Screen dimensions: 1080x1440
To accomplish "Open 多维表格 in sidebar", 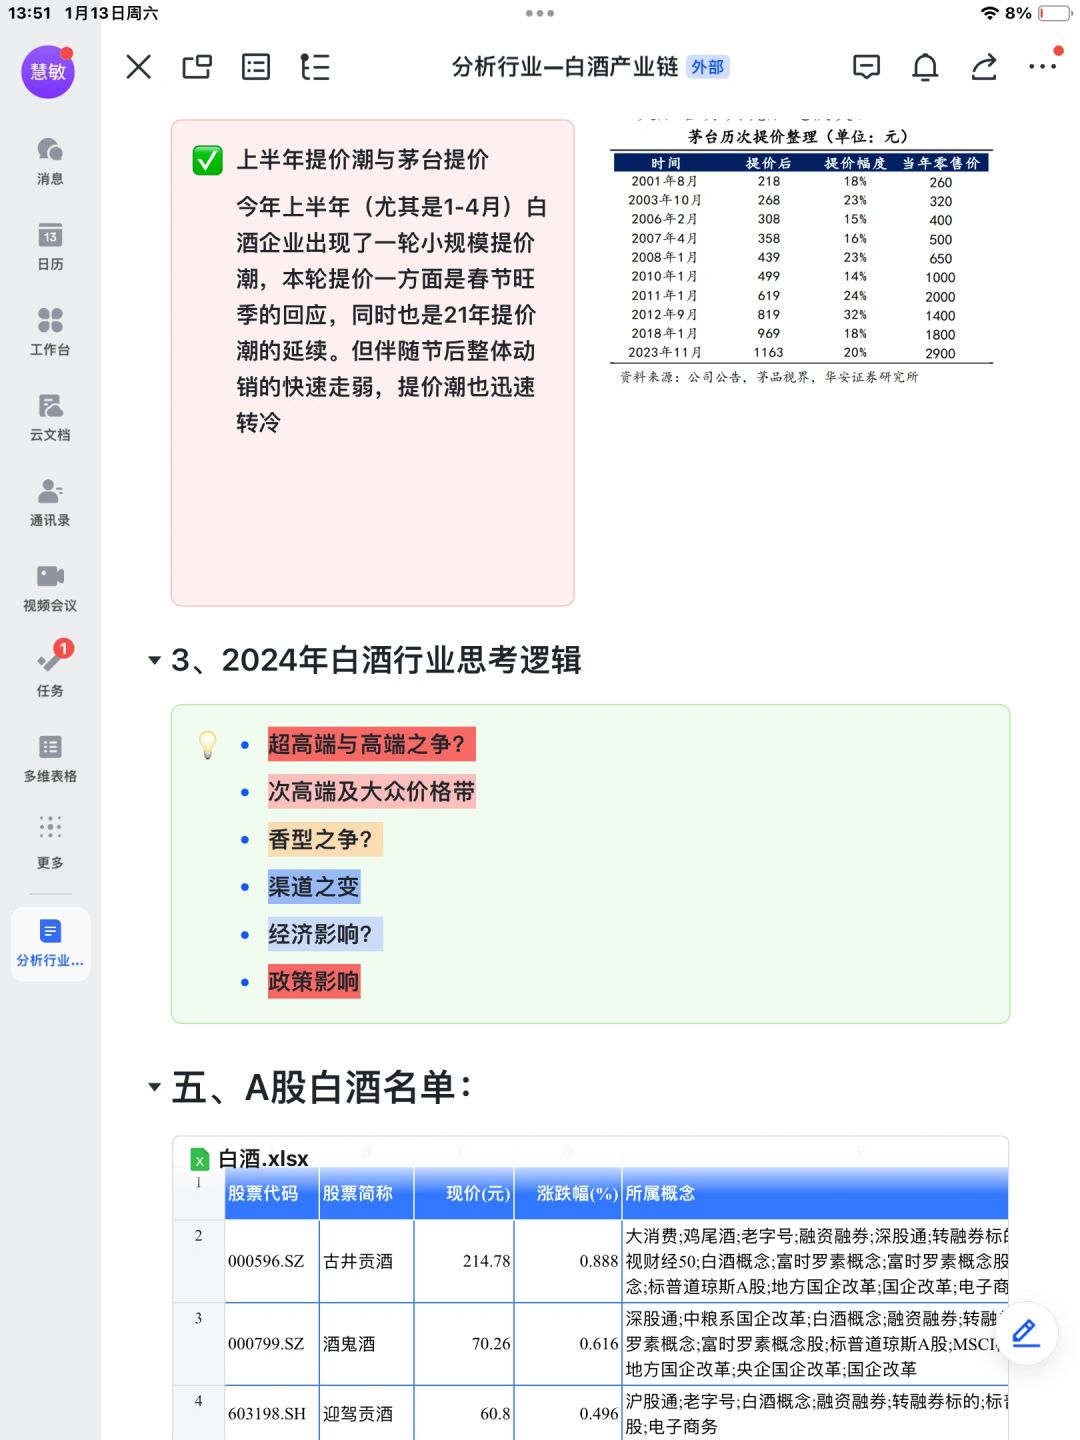I will pyautogui.click(x=50, y=758).
